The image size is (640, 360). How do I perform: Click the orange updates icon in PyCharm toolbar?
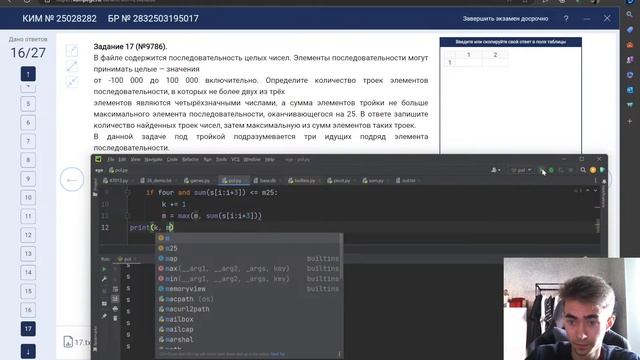593,170
